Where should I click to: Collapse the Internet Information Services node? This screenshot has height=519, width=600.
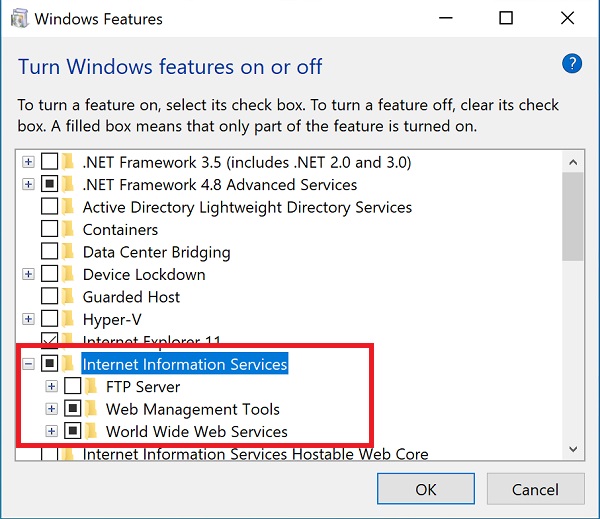click(x=28, y=364)
